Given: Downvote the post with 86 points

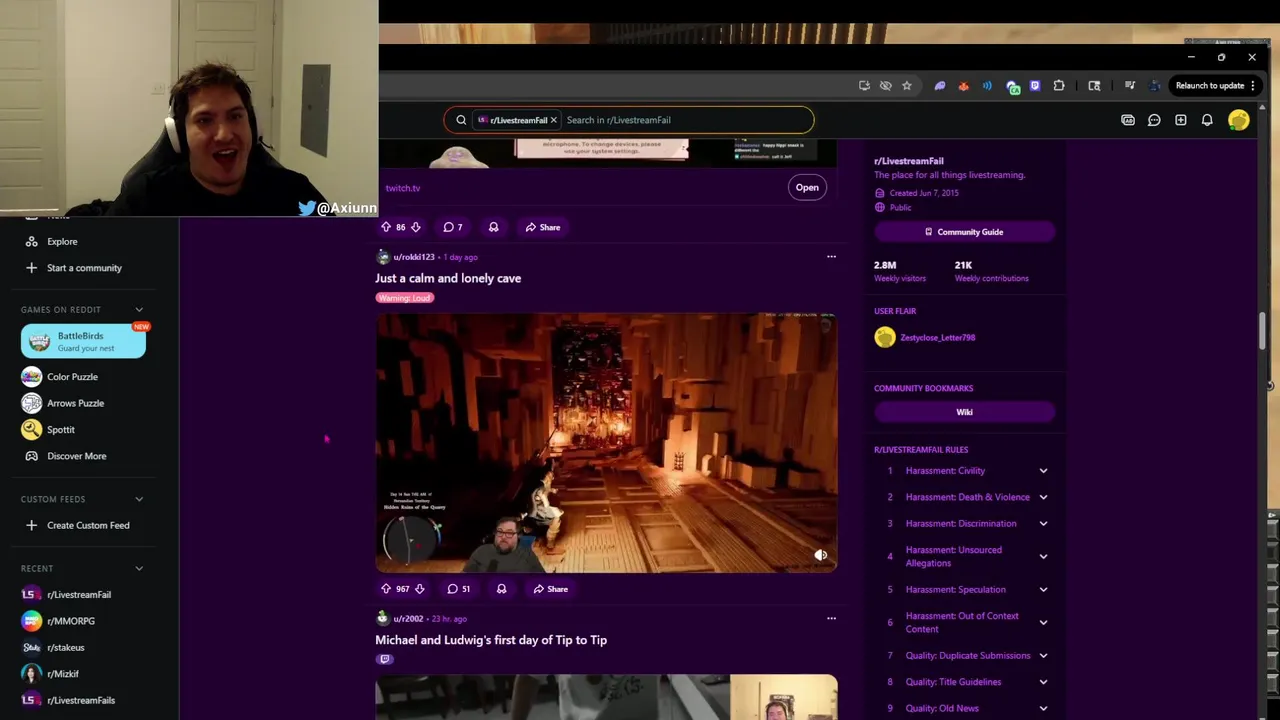Looking at the screenshot, I should pos(416,227).
